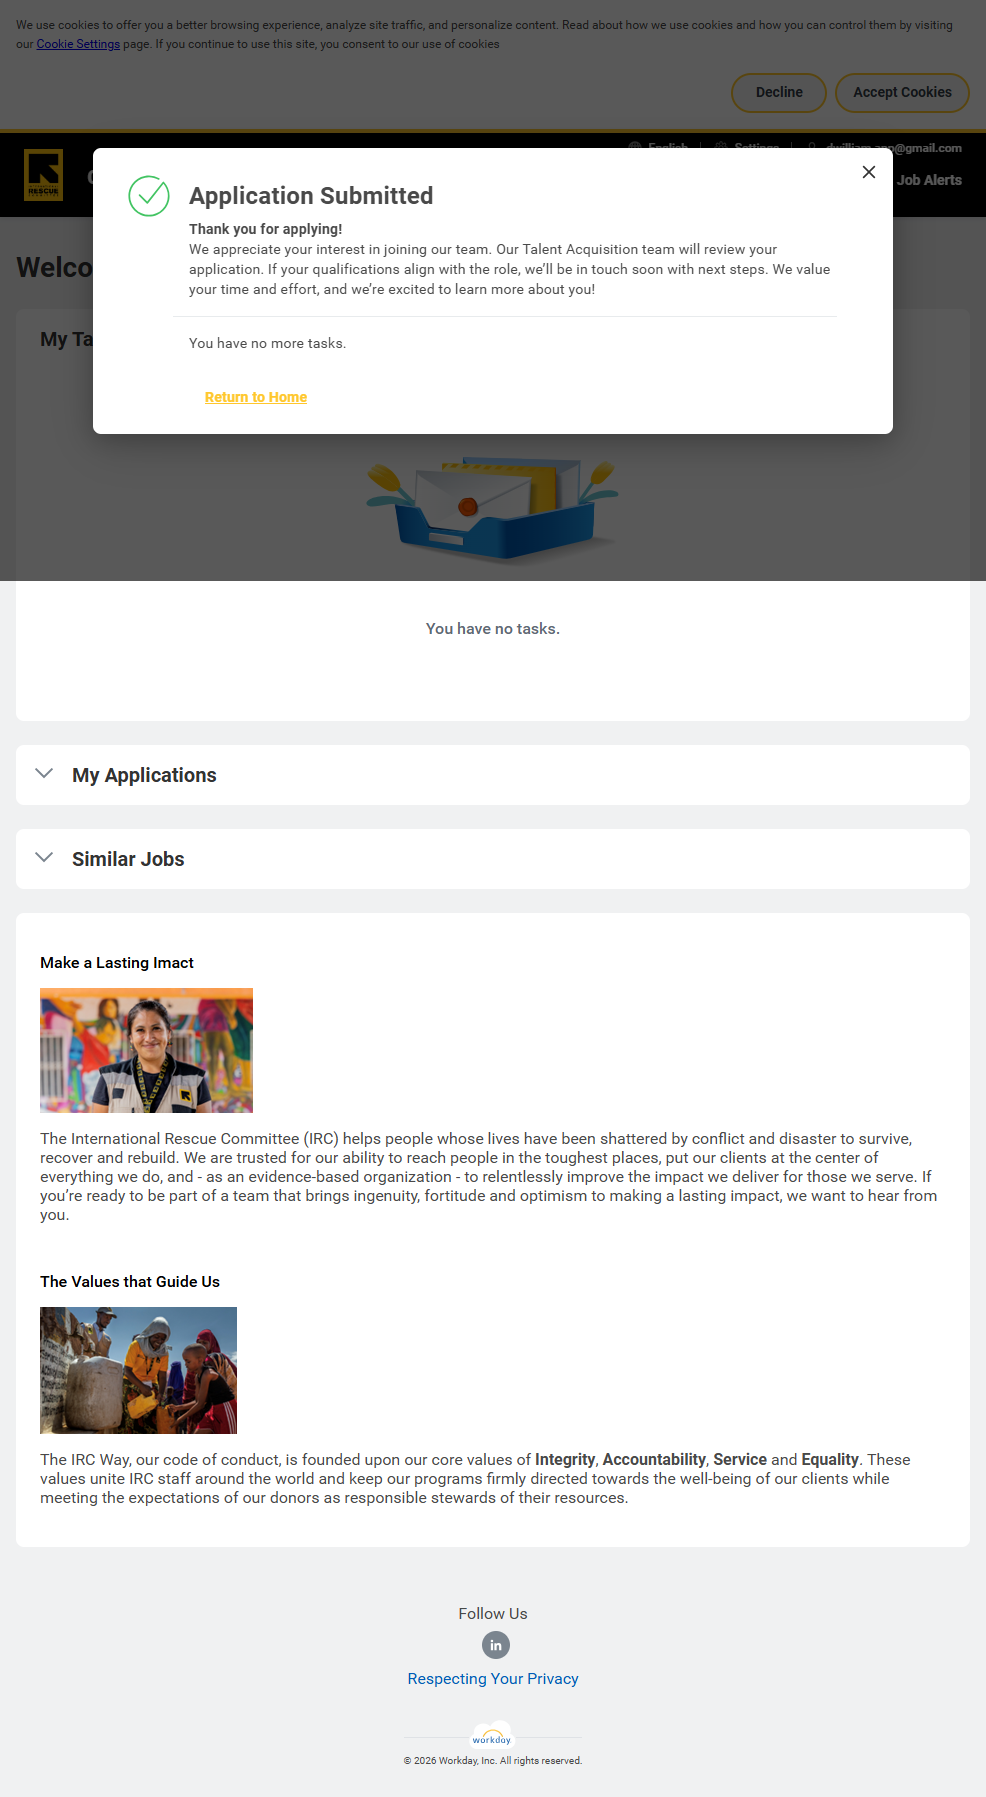
Task: Click the green checkmark success icon
Action: point(149,196)
